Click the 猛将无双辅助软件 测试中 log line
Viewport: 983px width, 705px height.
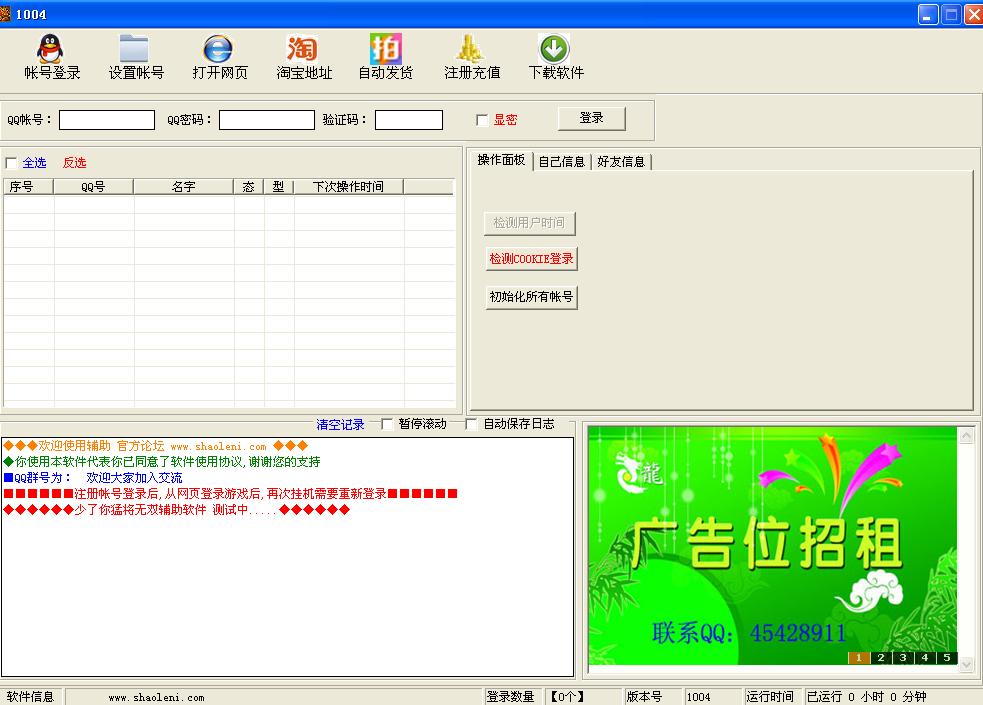tap(176, 509)
